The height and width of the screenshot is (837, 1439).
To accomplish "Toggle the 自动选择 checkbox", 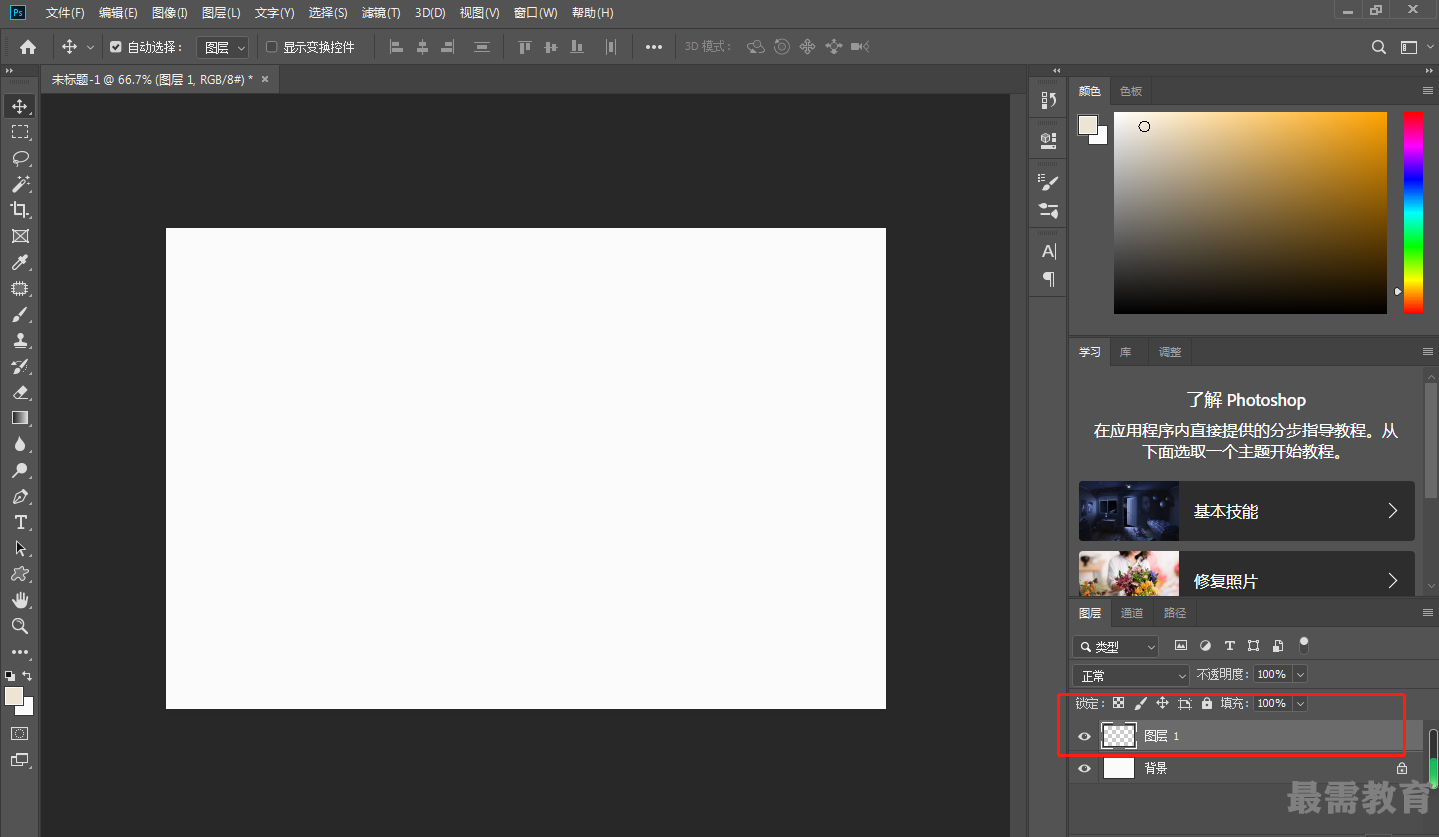I will point(116,47).
